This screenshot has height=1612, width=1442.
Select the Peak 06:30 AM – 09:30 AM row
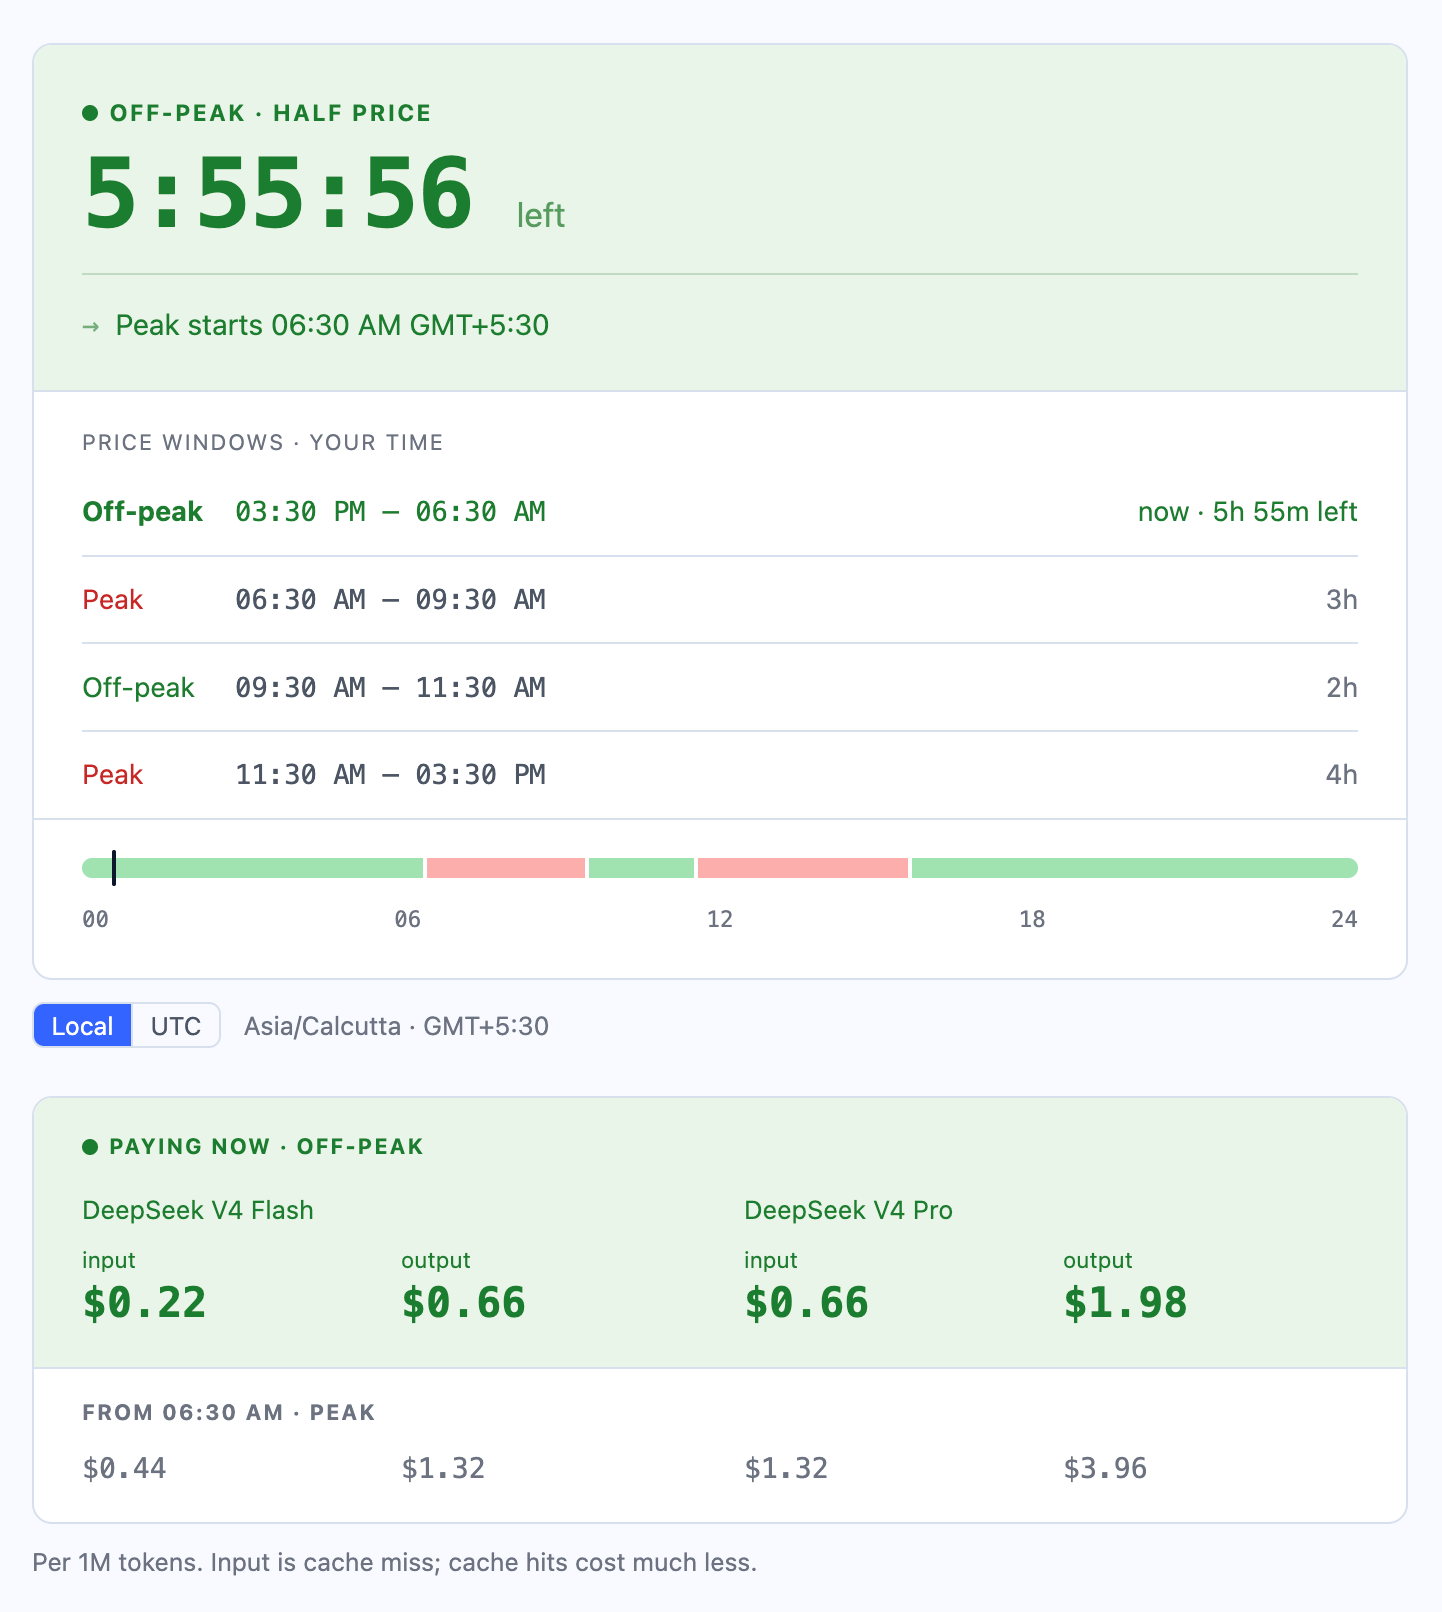click(720, 600)
